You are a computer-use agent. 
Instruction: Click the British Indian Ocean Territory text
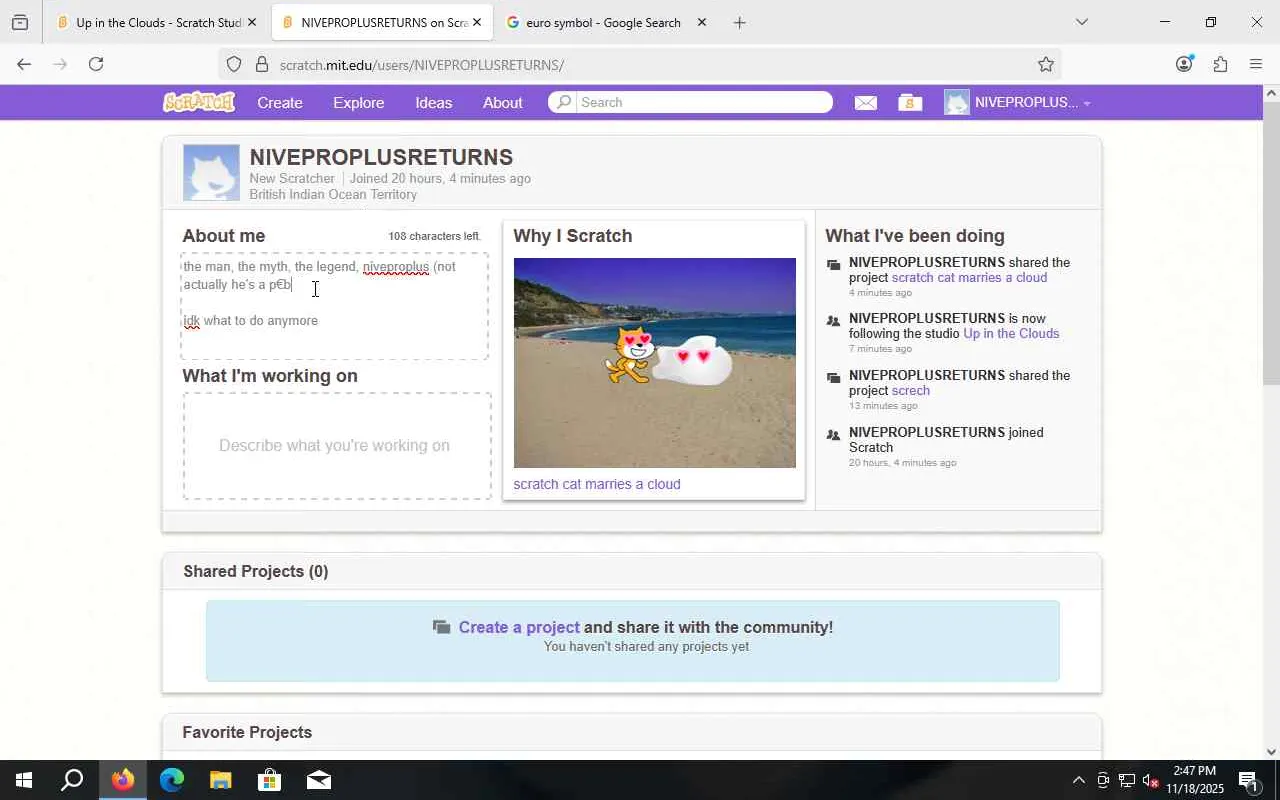click(x=333, y=195)
